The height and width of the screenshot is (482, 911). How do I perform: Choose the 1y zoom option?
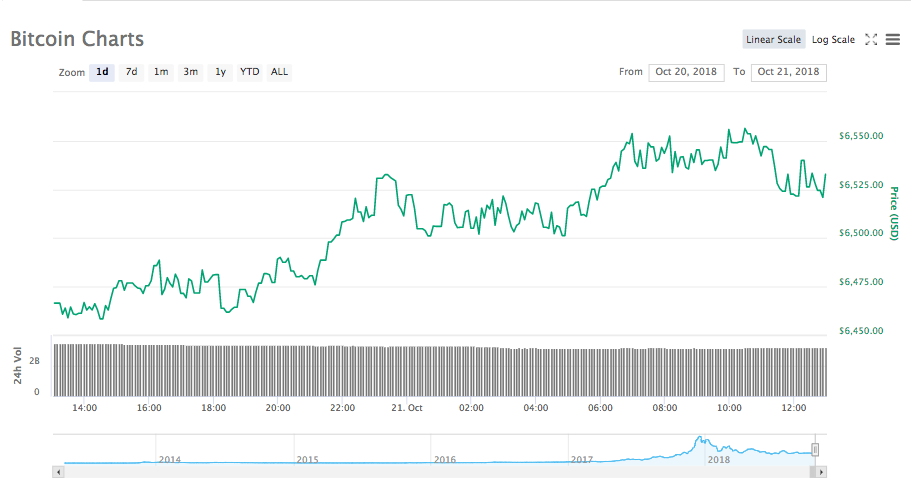220,72
